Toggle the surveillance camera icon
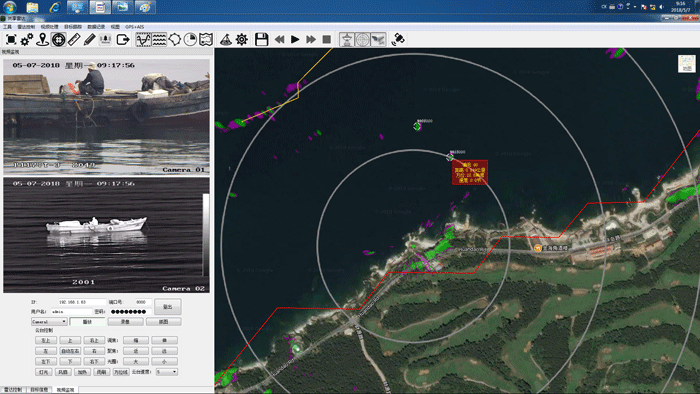 378,40
